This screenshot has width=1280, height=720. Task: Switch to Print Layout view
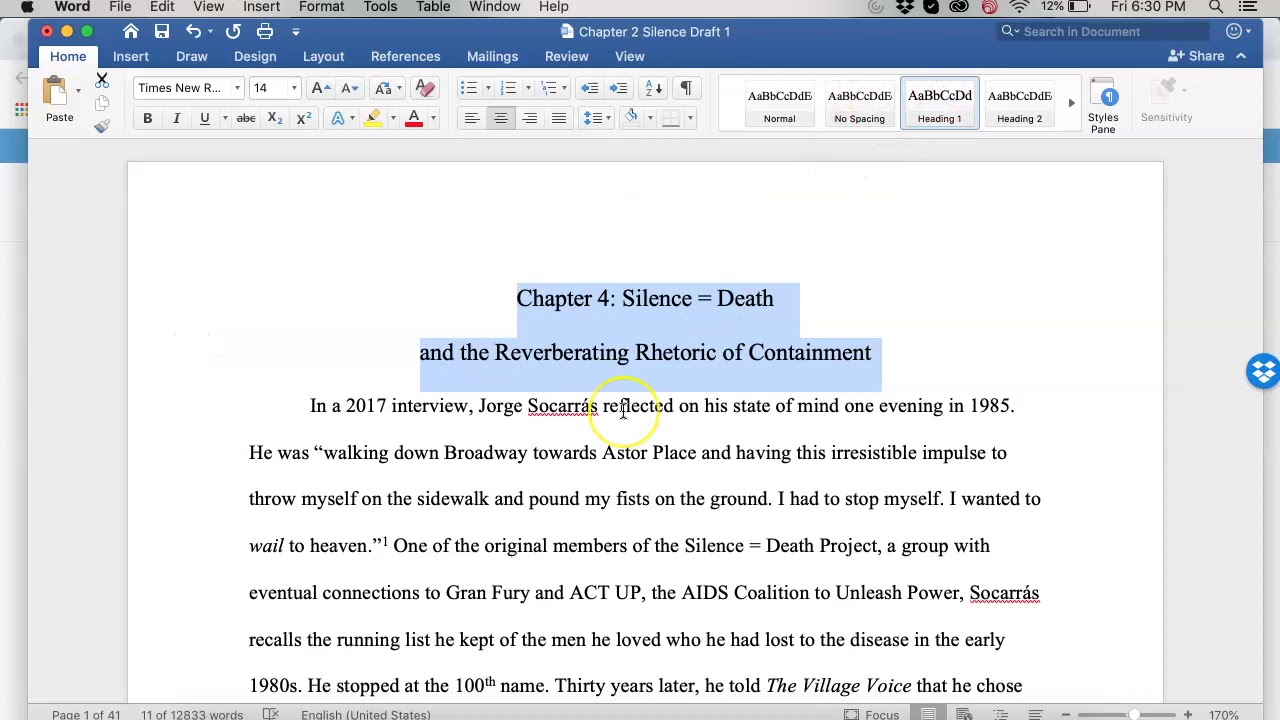[929, 714]
